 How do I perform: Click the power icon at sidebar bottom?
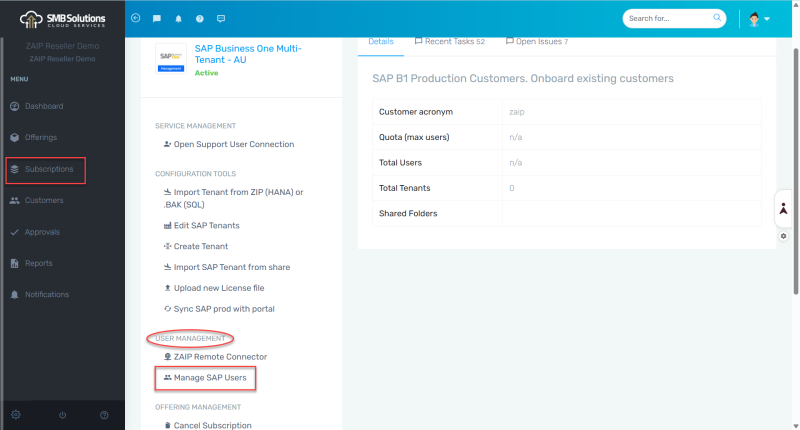click(x=62, y=414)
